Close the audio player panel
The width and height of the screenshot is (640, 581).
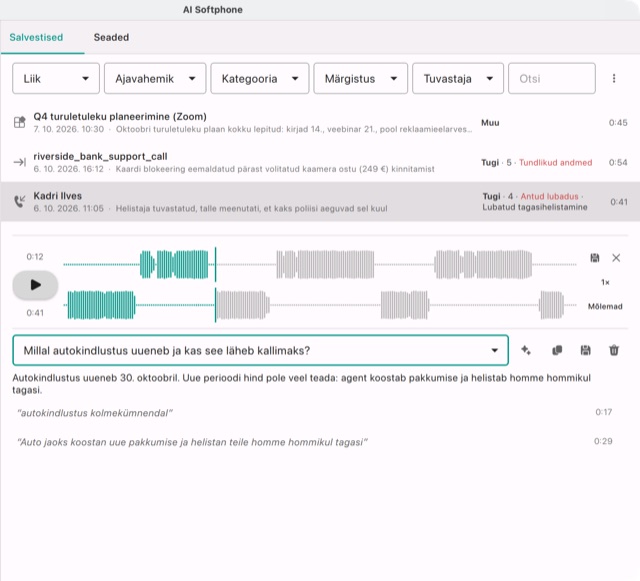click(x=616, y=258)
